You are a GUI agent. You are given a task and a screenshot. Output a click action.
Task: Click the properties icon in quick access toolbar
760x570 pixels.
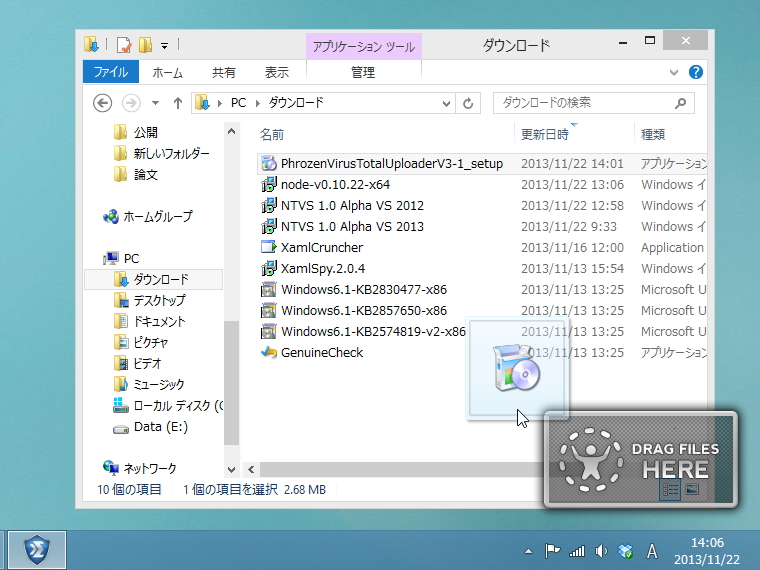click(124, 45)
